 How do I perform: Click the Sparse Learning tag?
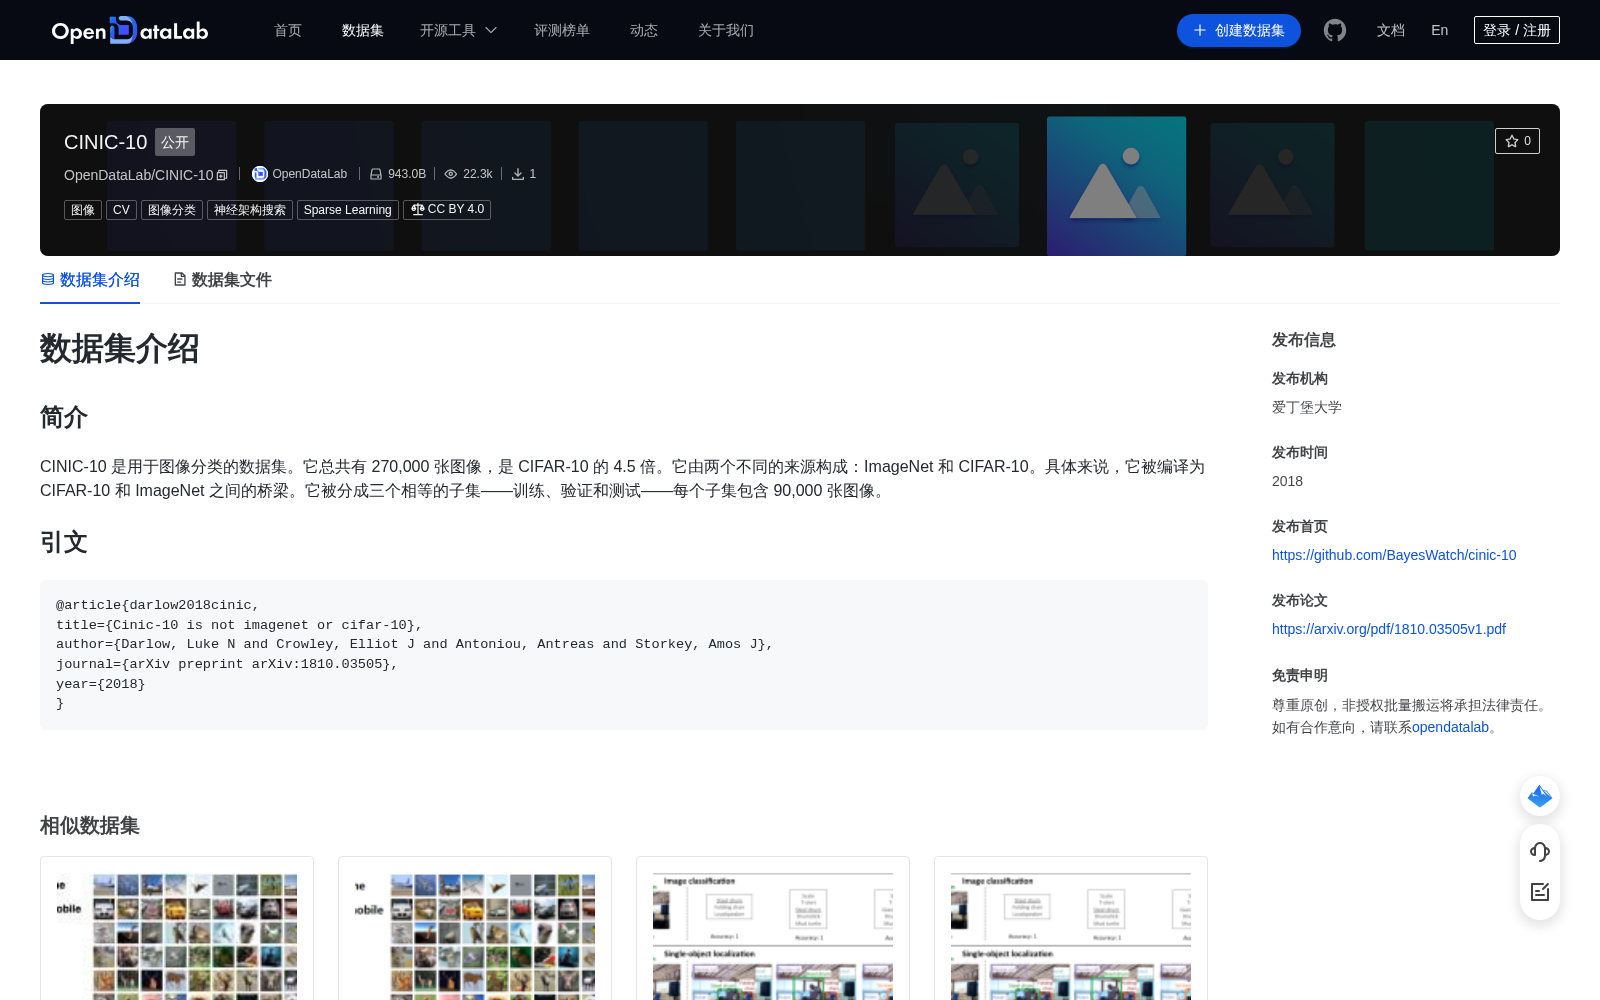348,210
